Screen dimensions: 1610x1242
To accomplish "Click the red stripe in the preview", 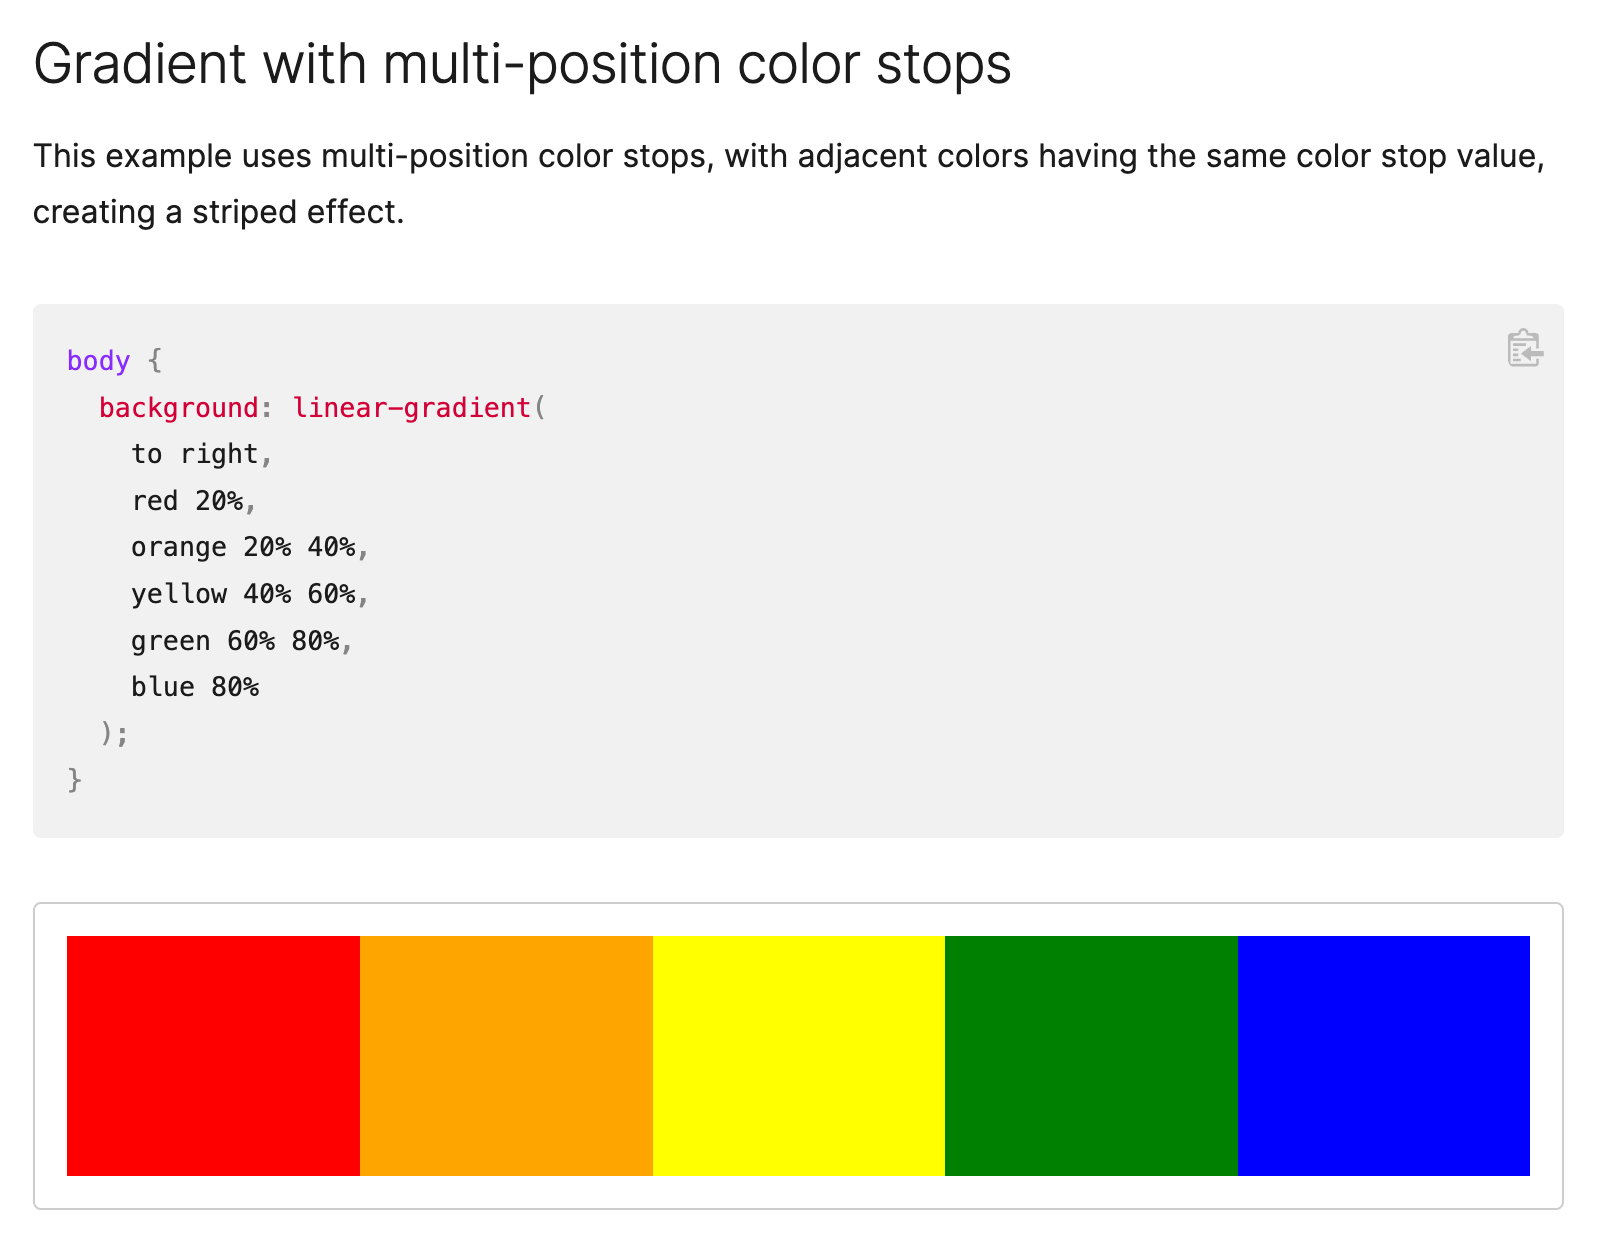I will coord(213,1055).
